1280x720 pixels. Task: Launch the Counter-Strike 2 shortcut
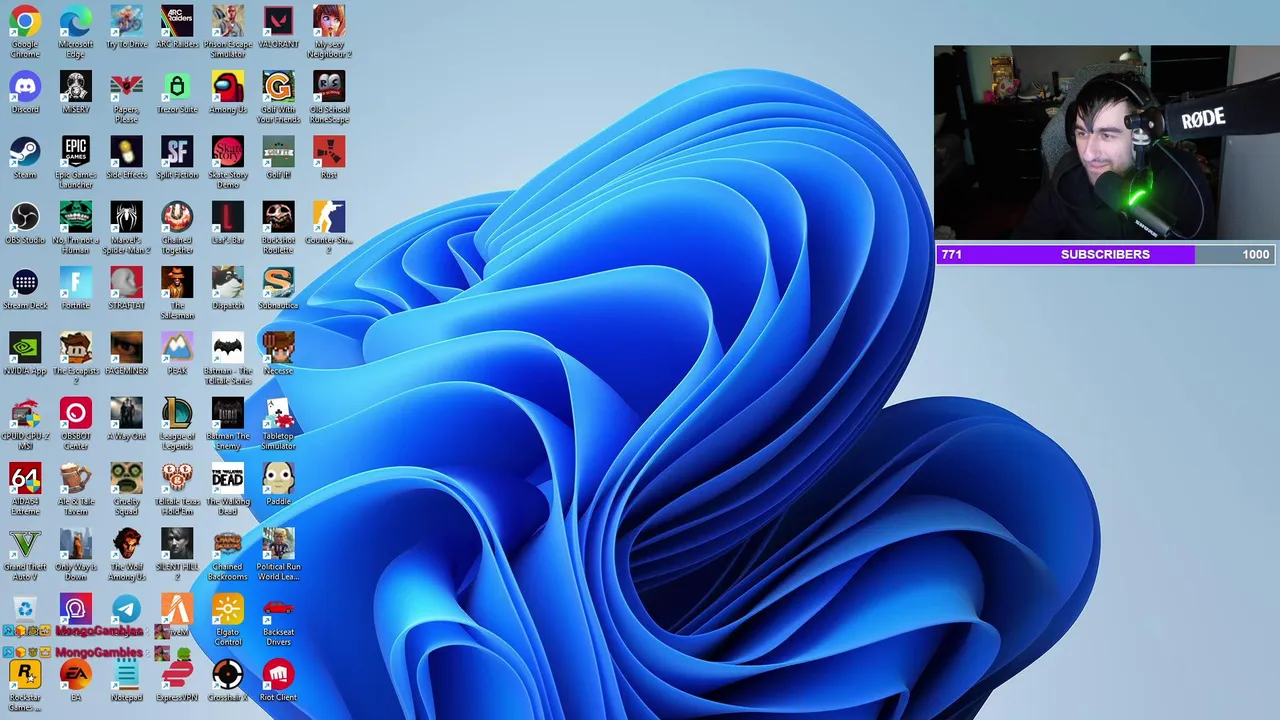point(329,217)
